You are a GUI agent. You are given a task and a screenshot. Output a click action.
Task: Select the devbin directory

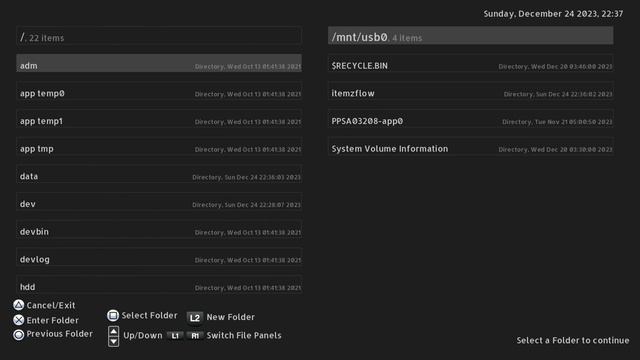coord(159,230)
